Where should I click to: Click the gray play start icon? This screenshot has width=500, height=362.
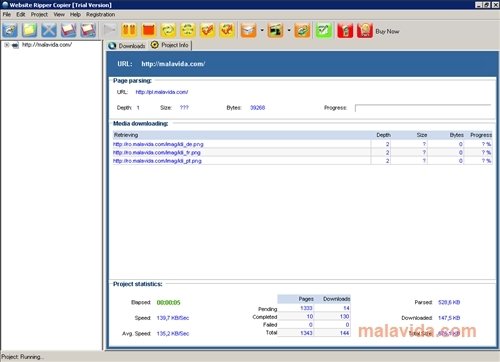click(x=109, y=30)
